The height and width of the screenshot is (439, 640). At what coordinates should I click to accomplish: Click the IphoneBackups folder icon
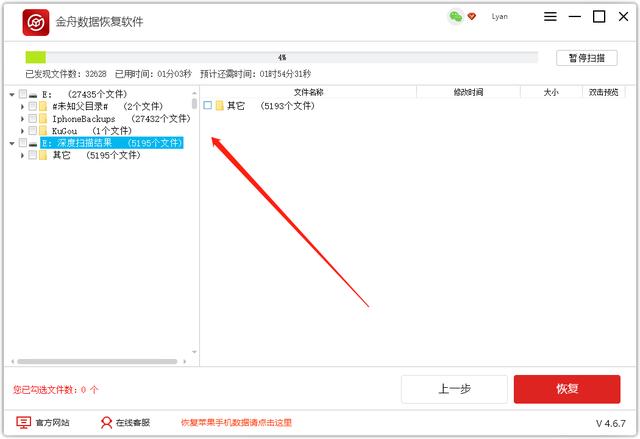coord(44,119)
